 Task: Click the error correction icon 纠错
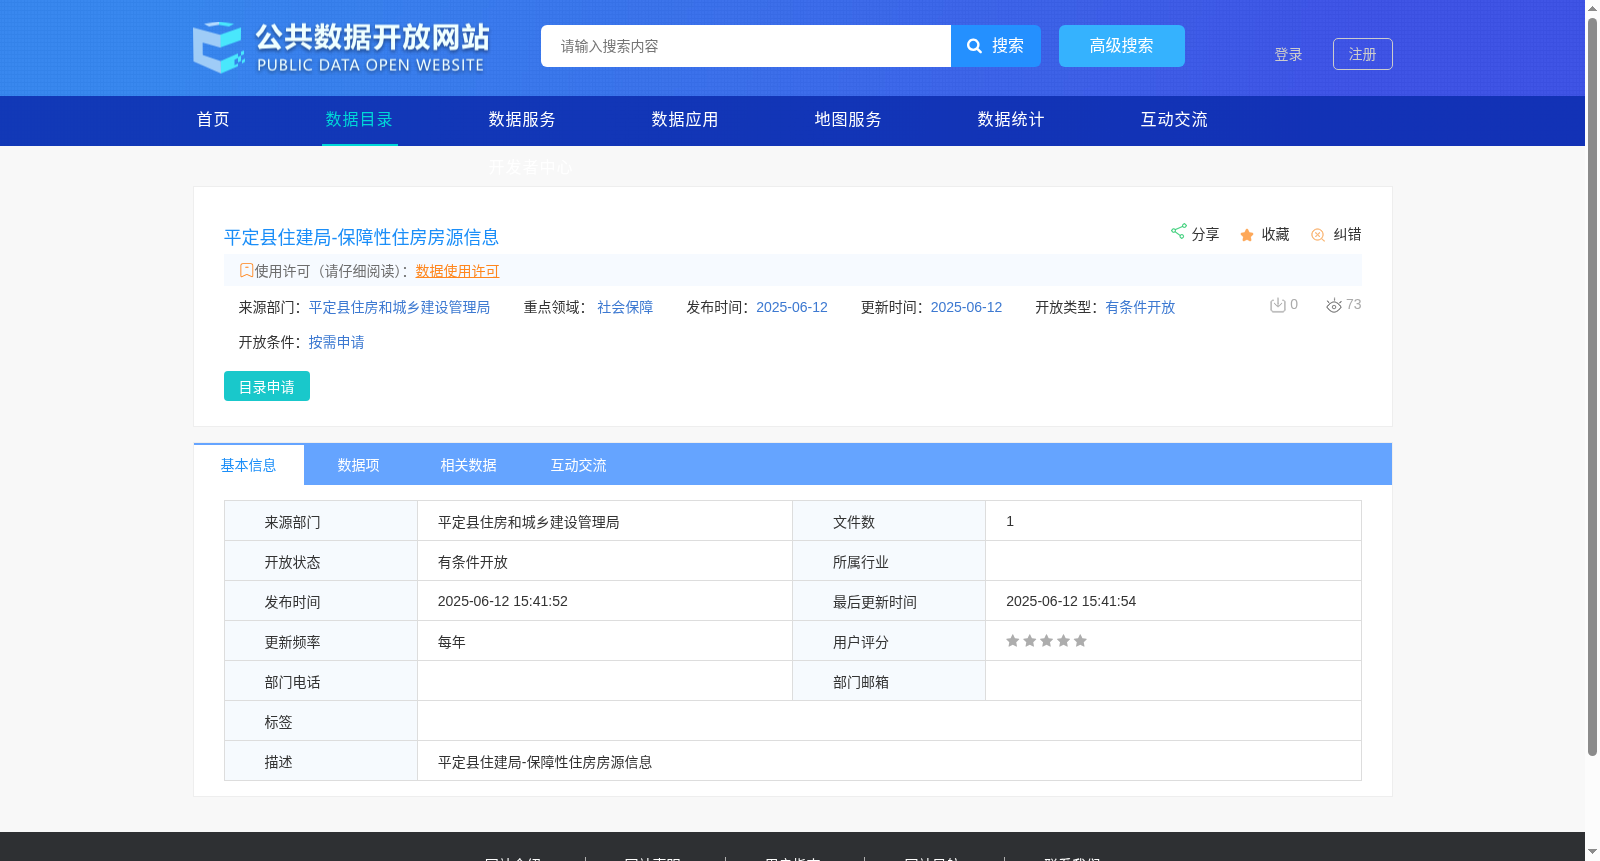(1318, 235)
